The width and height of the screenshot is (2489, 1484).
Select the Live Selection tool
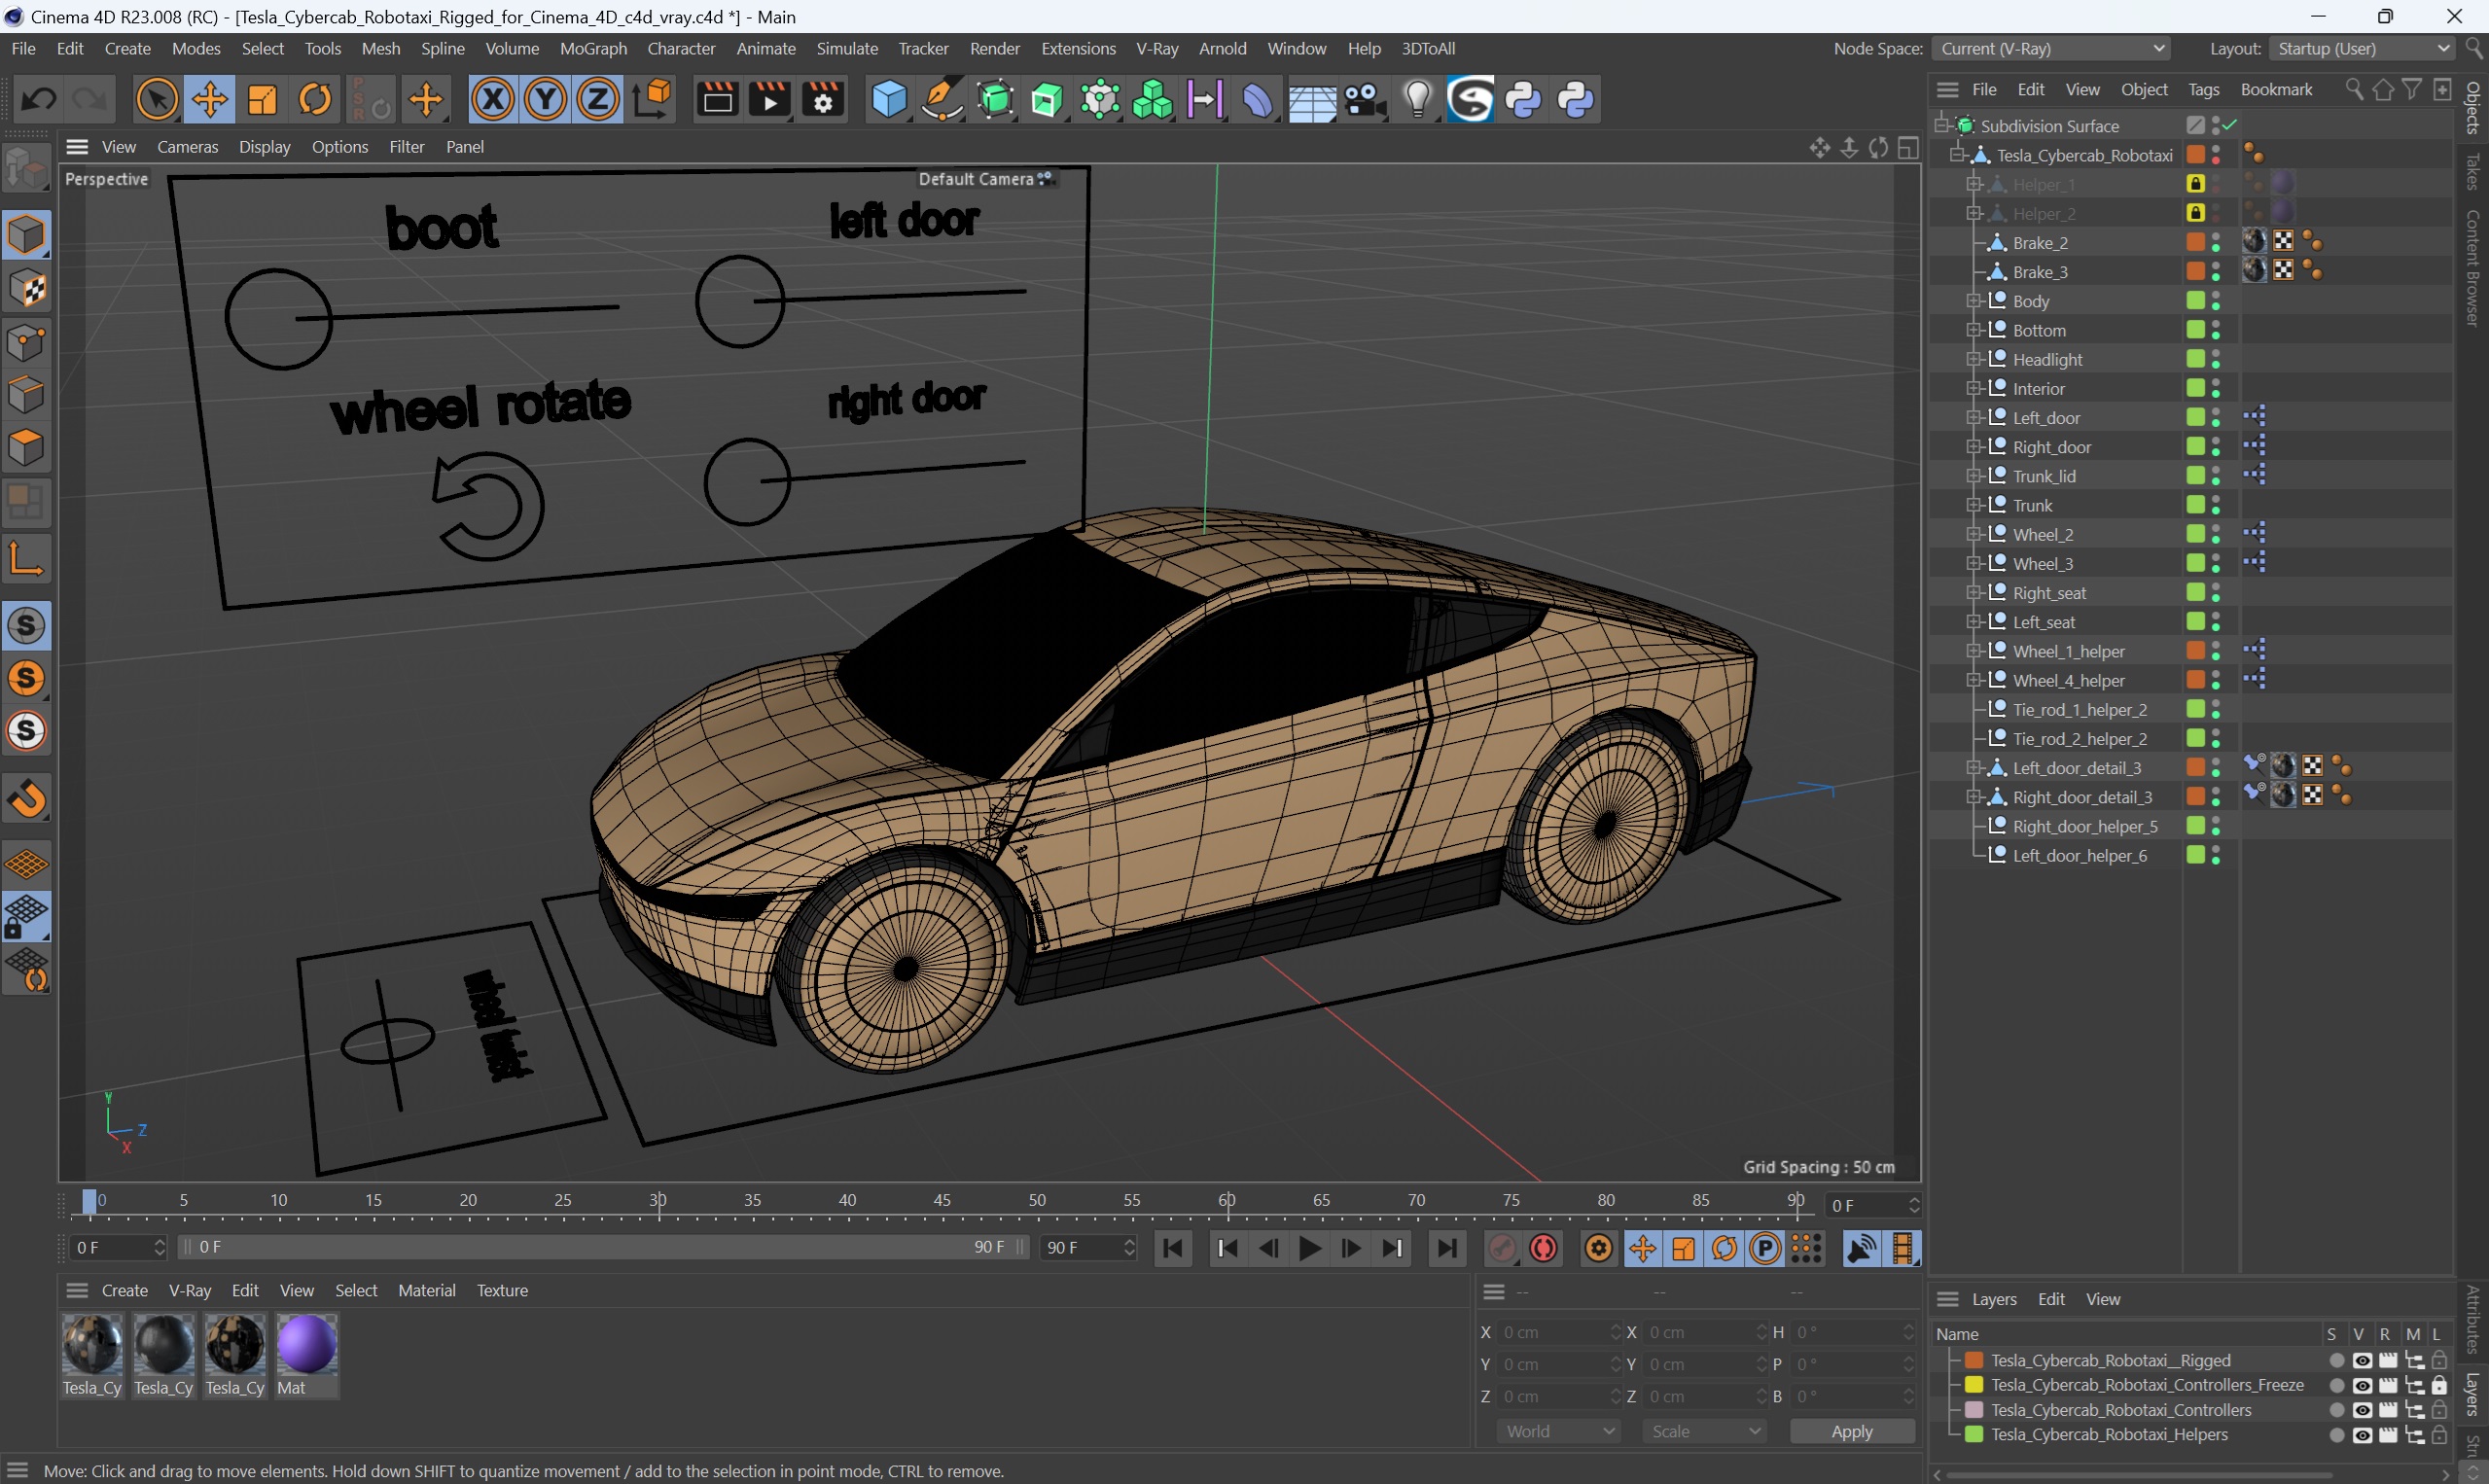click(x=157, y=99)
